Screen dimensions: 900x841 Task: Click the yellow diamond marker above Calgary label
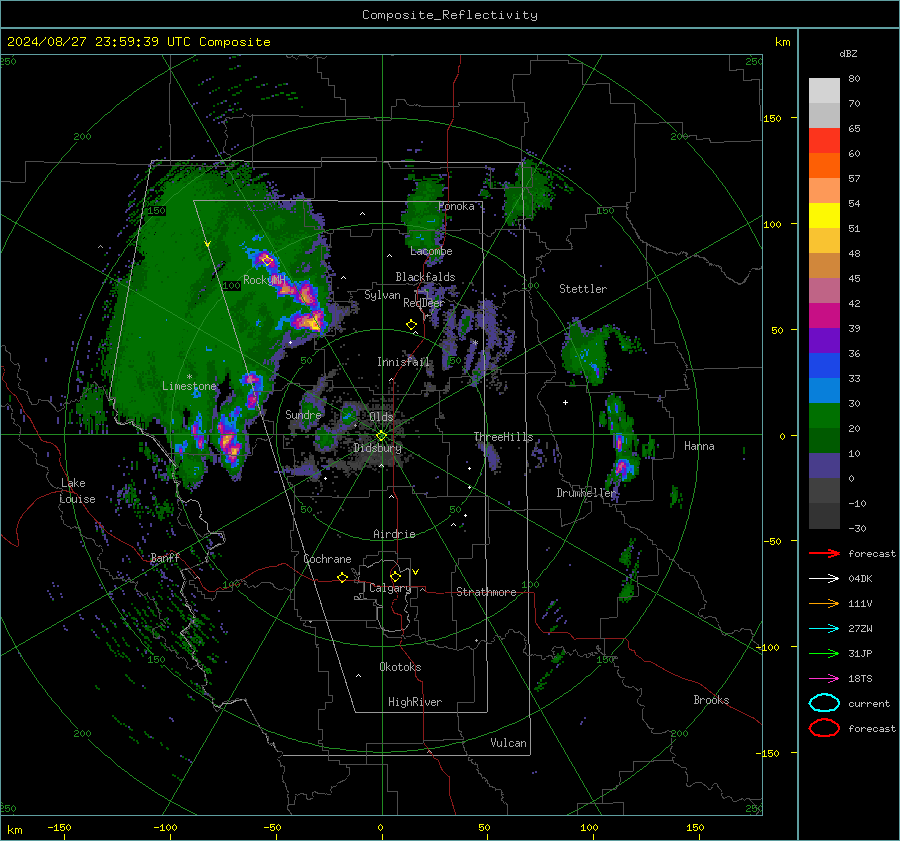(395, 576)
